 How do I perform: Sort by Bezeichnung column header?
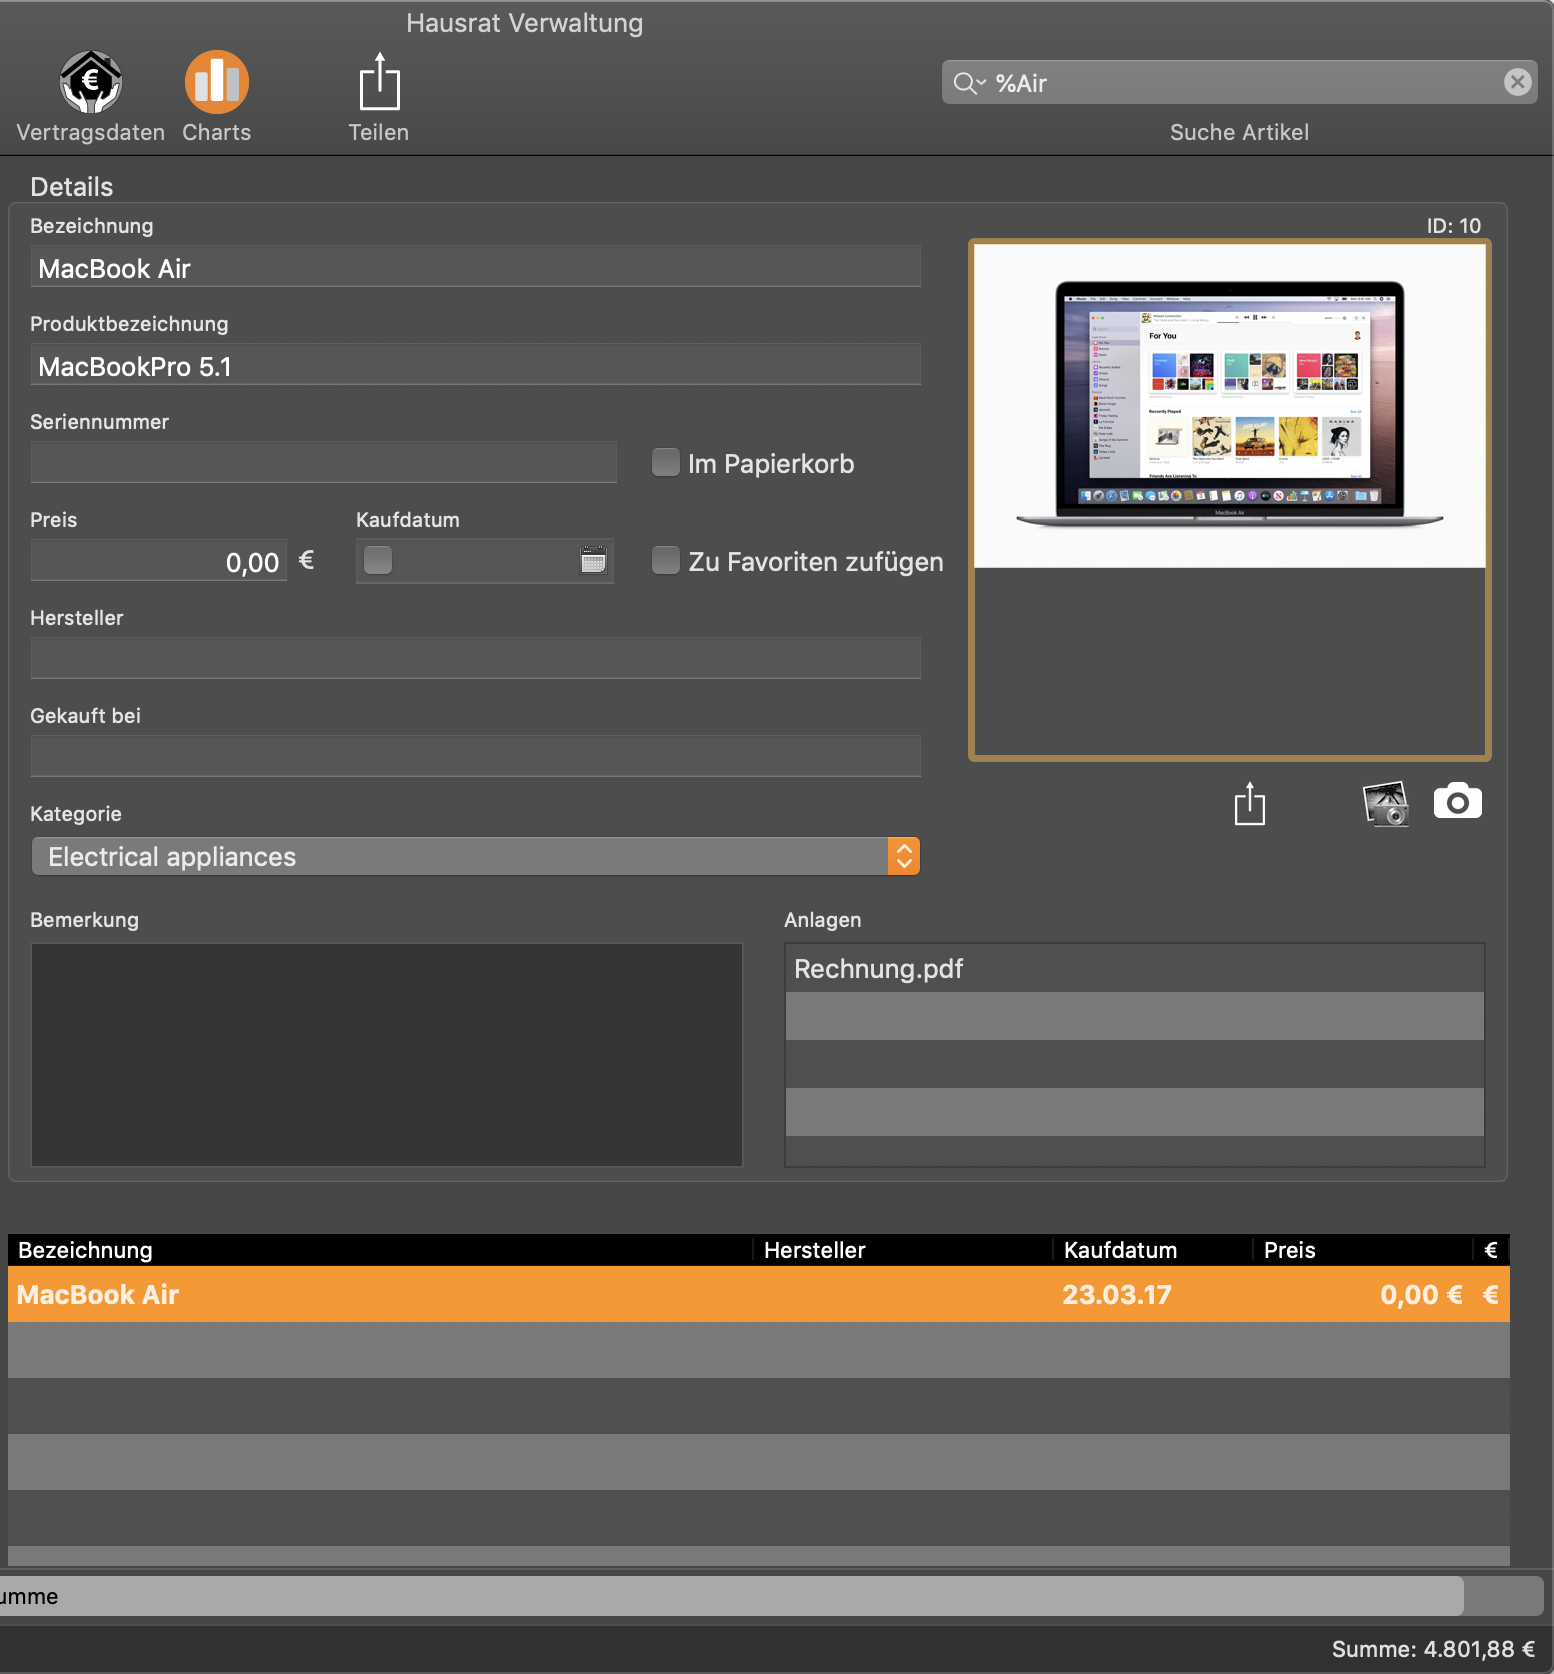[380, 1250]
